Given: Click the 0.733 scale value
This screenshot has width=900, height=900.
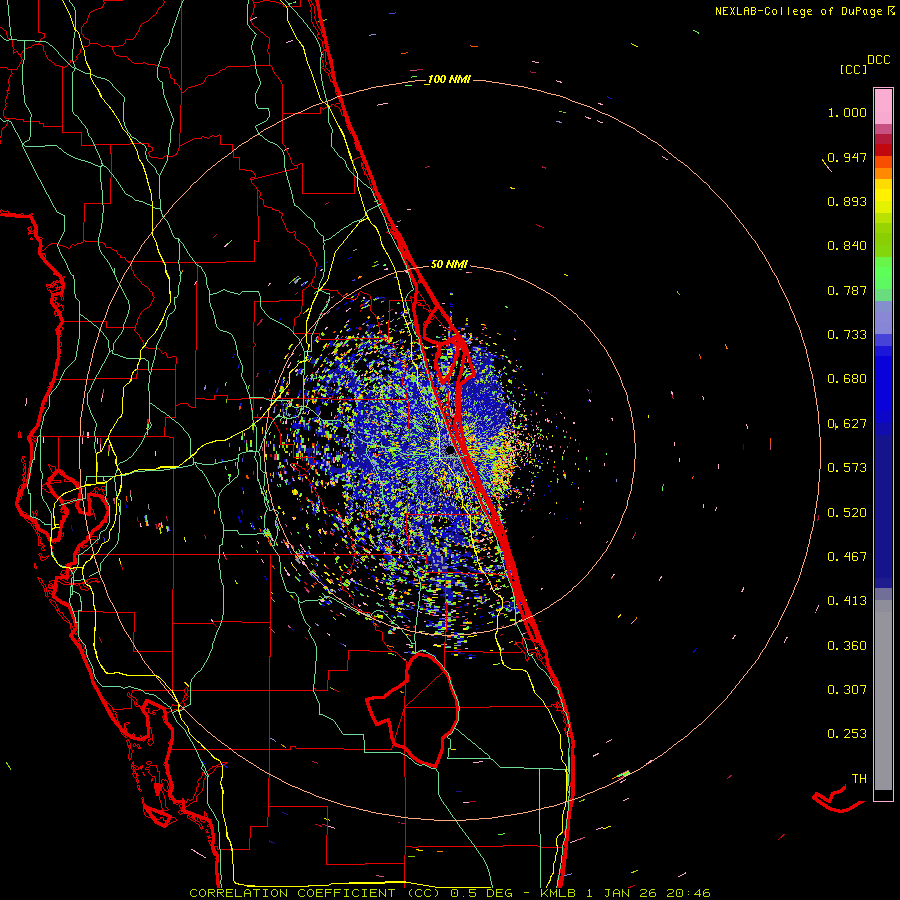Looking at the screenshot, I should click(x=847, y=335).
